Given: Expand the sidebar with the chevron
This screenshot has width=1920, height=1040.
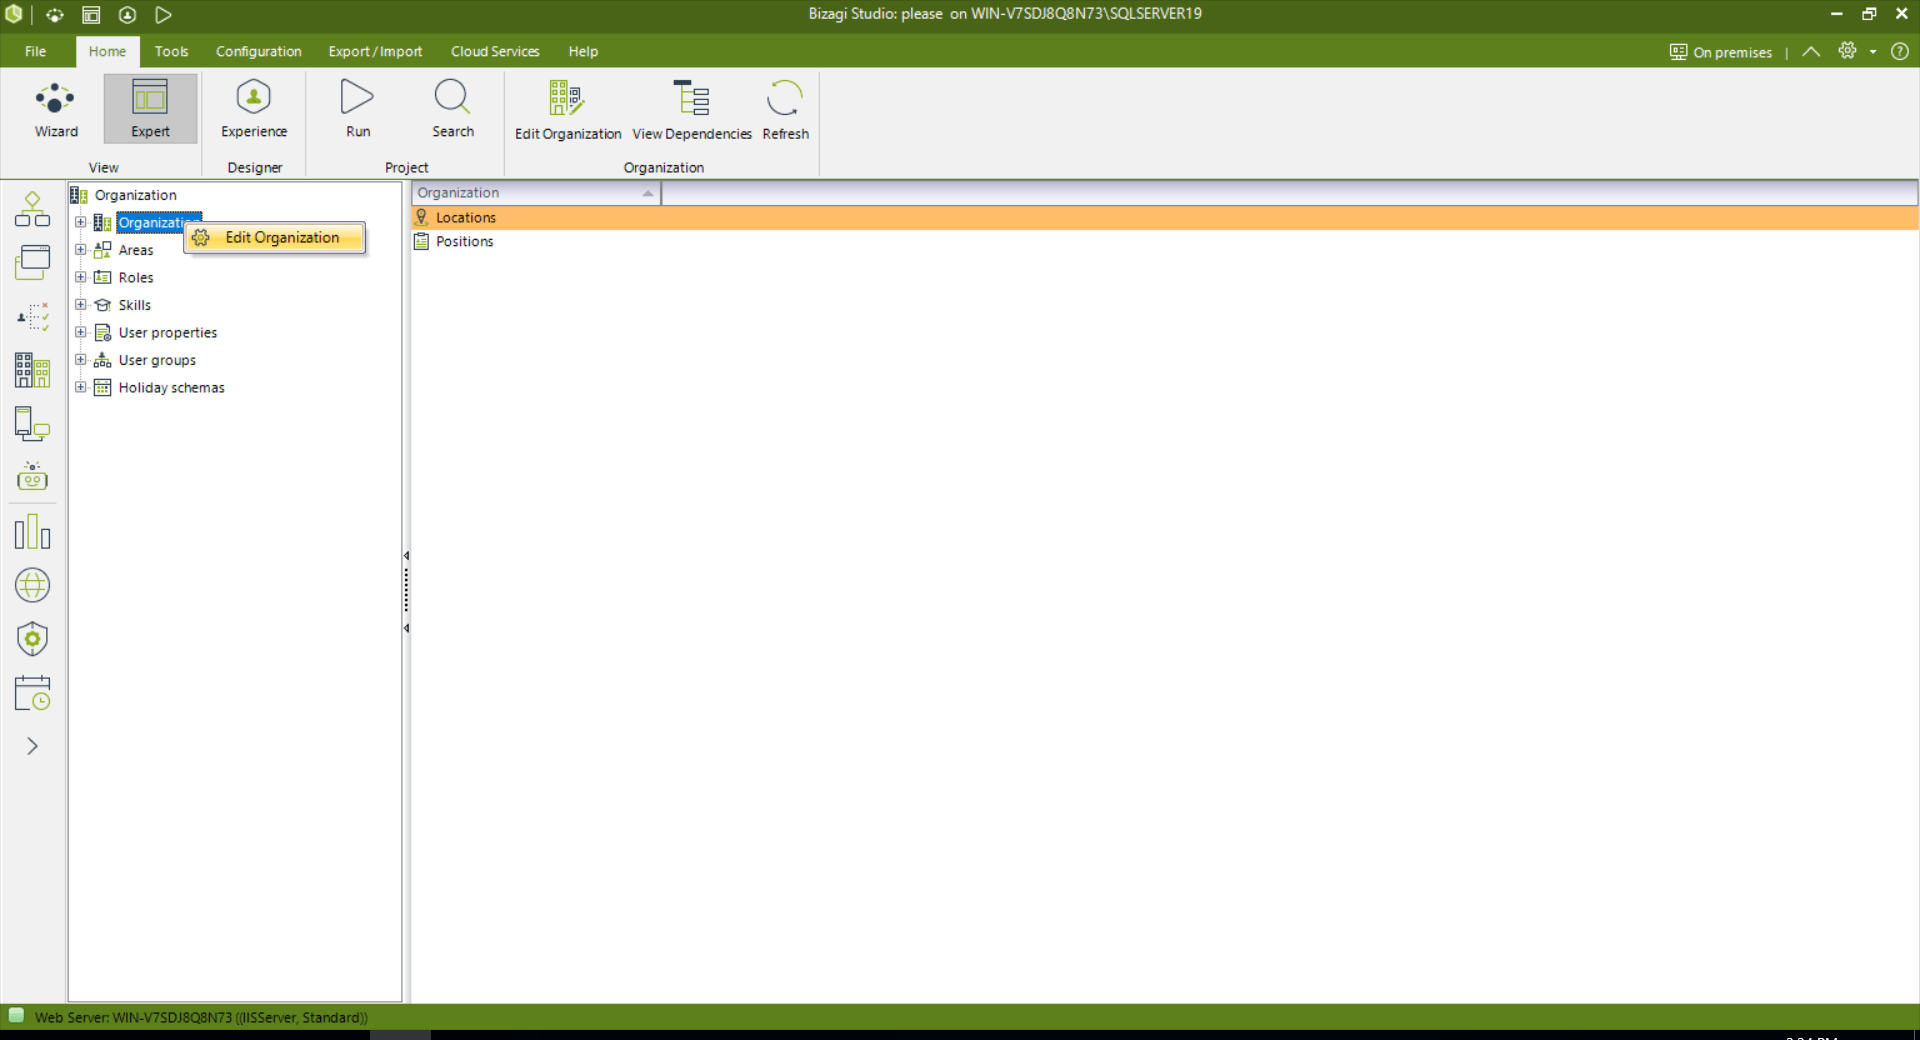Looking at the screenshot, I should [32, 746].
